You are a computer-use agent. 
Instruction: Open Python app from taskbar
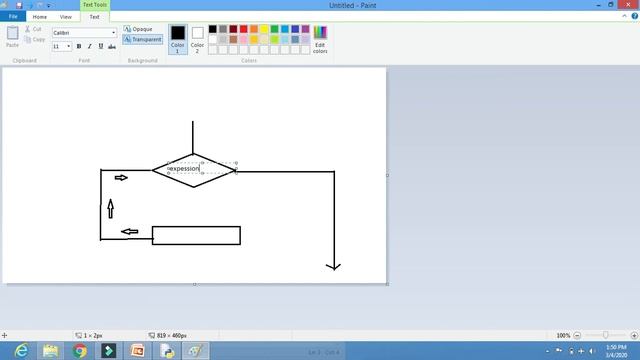pos(167,351)
